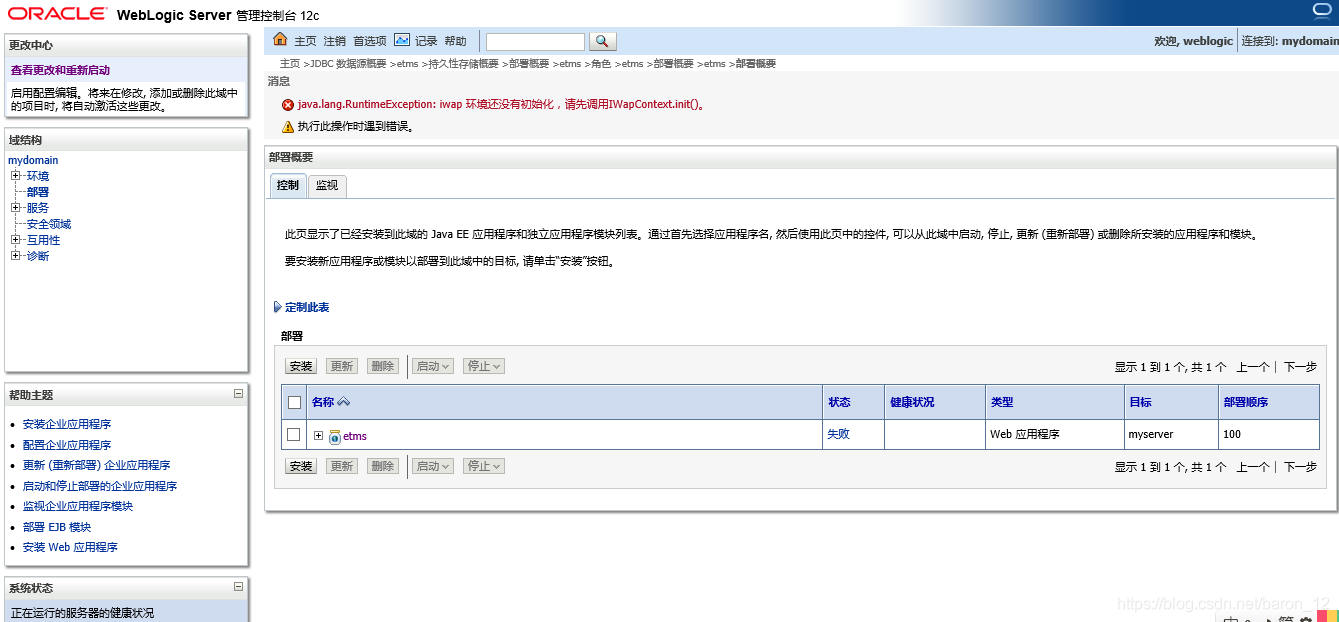Click the red error icon in messages
1339x622 pixels.
coord(288,105)
